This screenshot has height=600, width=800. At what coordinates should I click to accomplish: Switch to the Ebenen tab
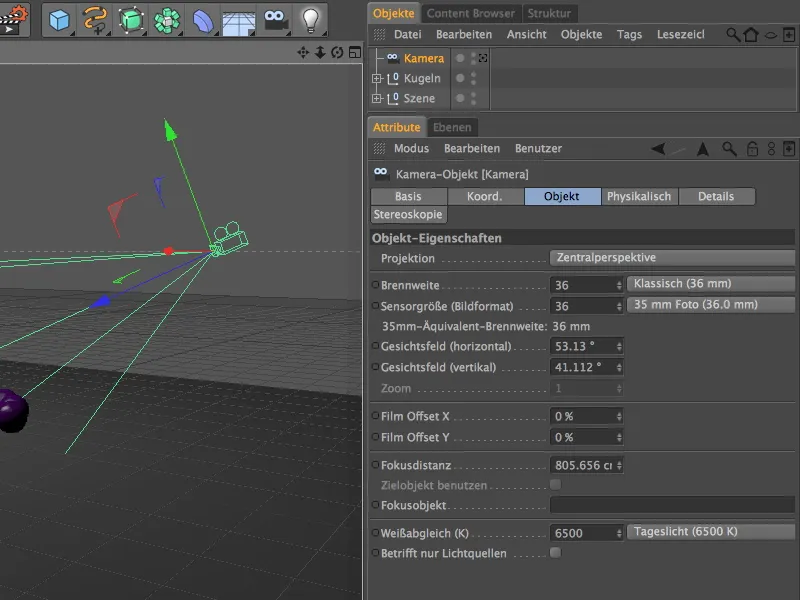[x=452, y=128]
